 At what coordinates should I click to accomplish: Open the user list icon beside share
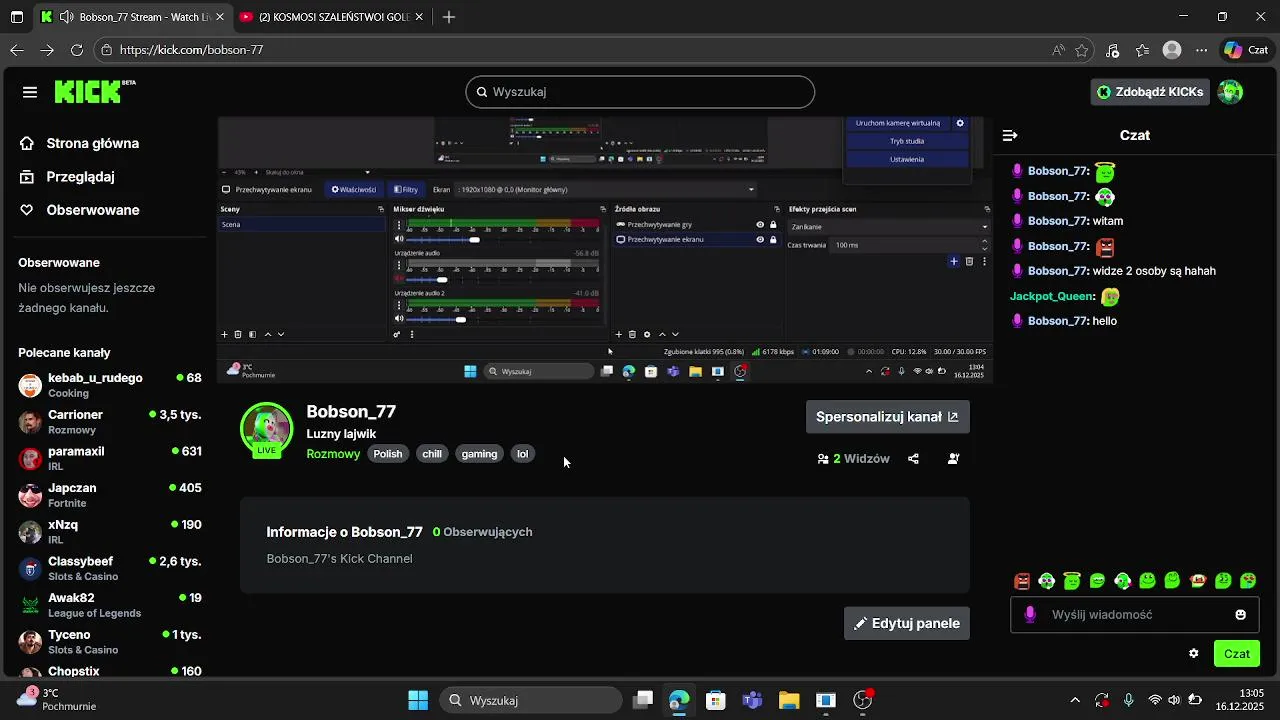[953, 459]
